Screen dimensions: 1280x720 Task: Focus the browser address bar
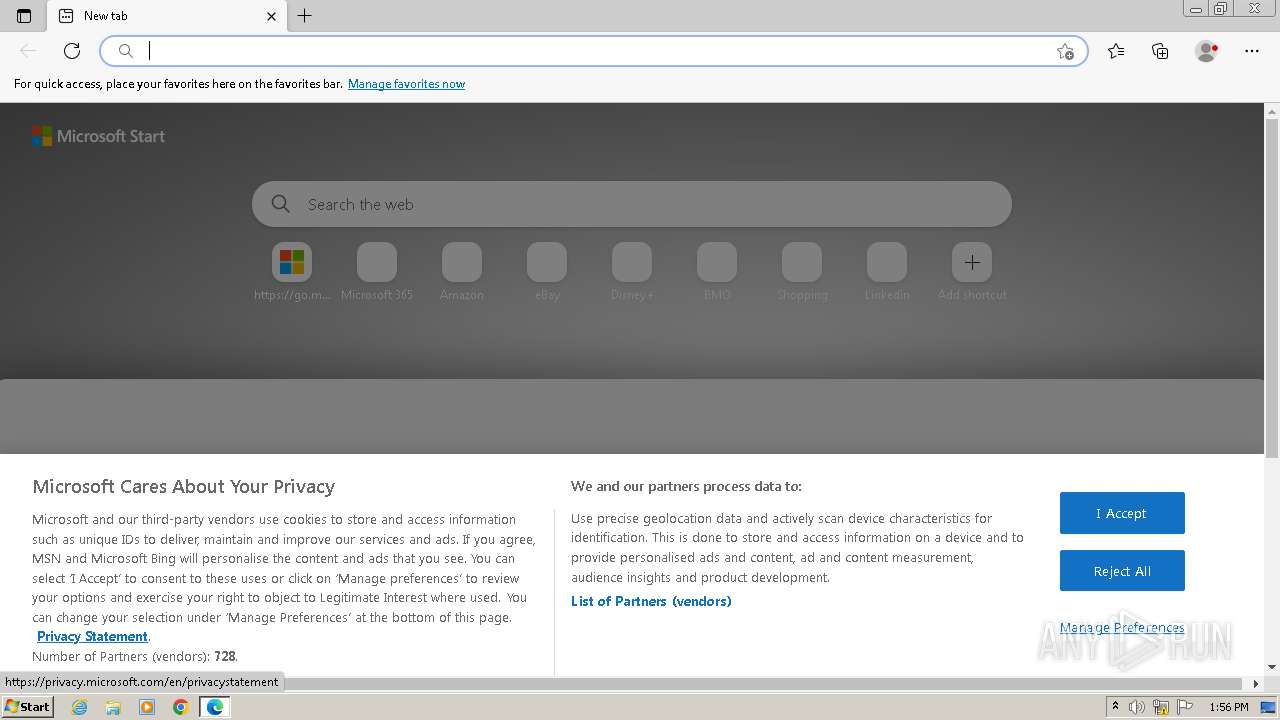(x=595, y=51)
